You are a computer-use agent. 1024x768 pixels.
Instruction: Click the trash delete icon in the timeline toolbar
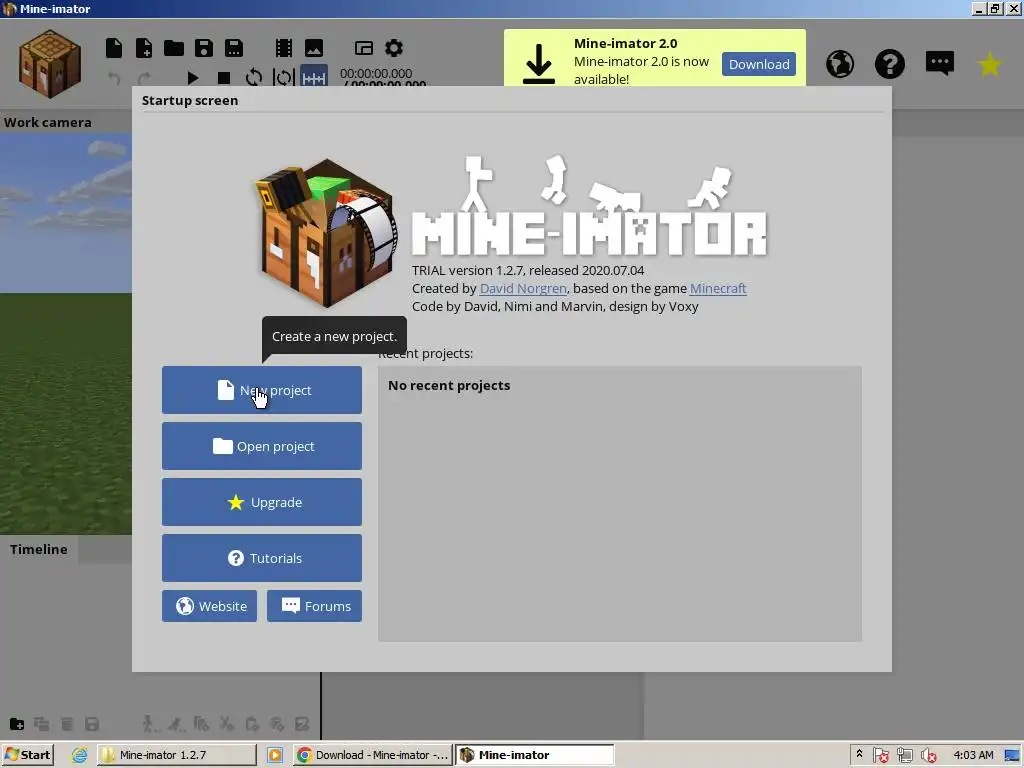point(67,724)
